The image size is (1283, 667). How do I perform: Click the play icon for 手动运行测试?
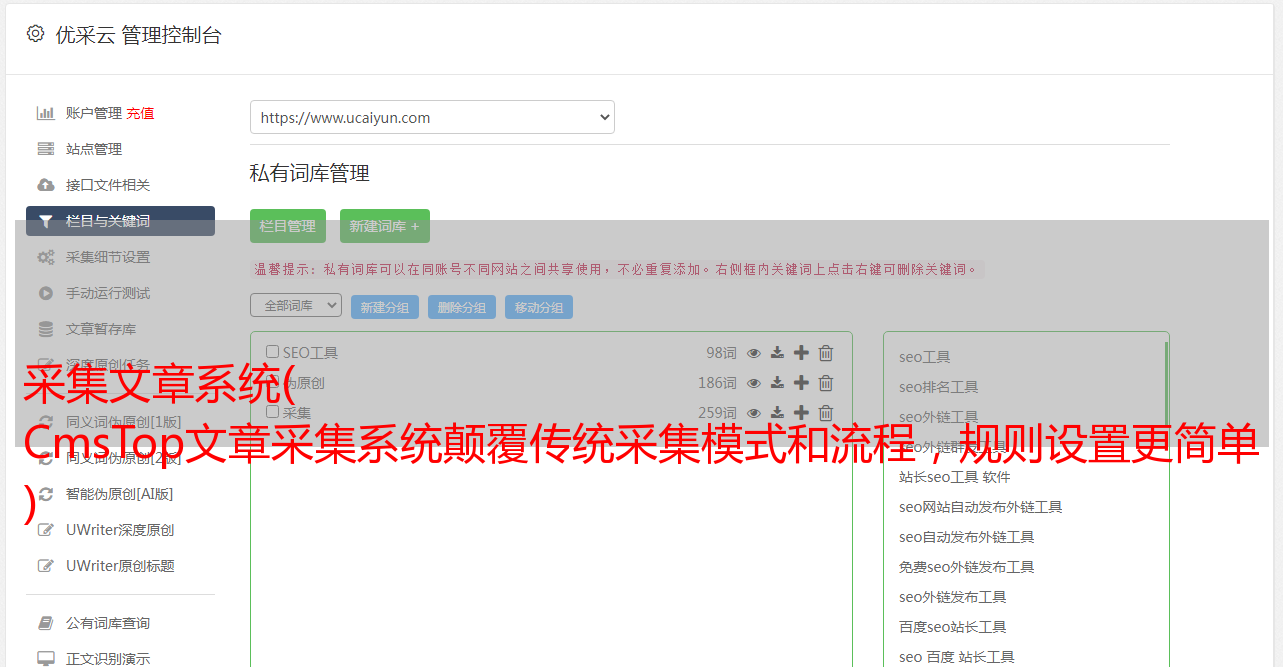tap(46, 293)
